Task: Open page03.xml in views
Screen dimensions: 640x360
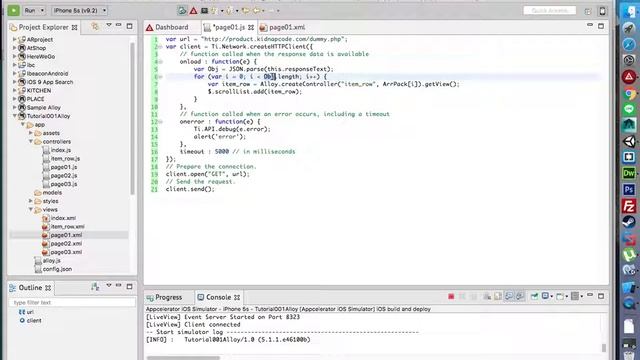Action: click(x=66, y=252)
